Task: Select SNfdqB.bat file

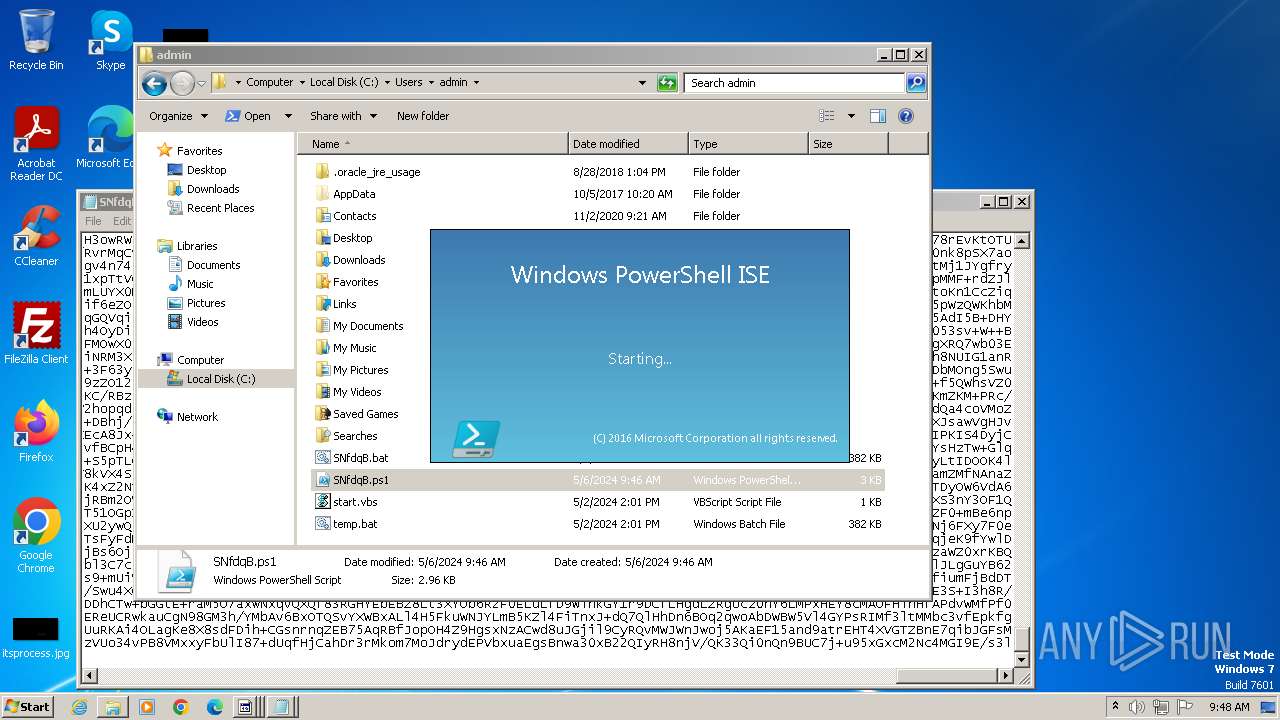Action: 360,458
